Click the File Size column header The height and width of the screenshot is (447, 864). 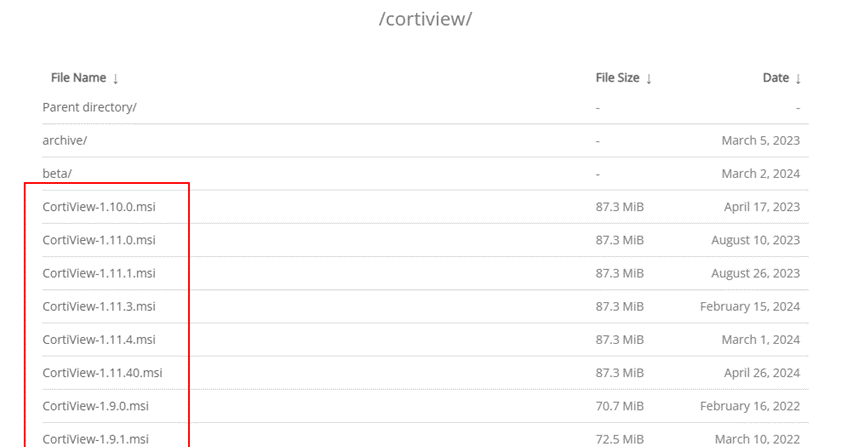pos(617,78)
